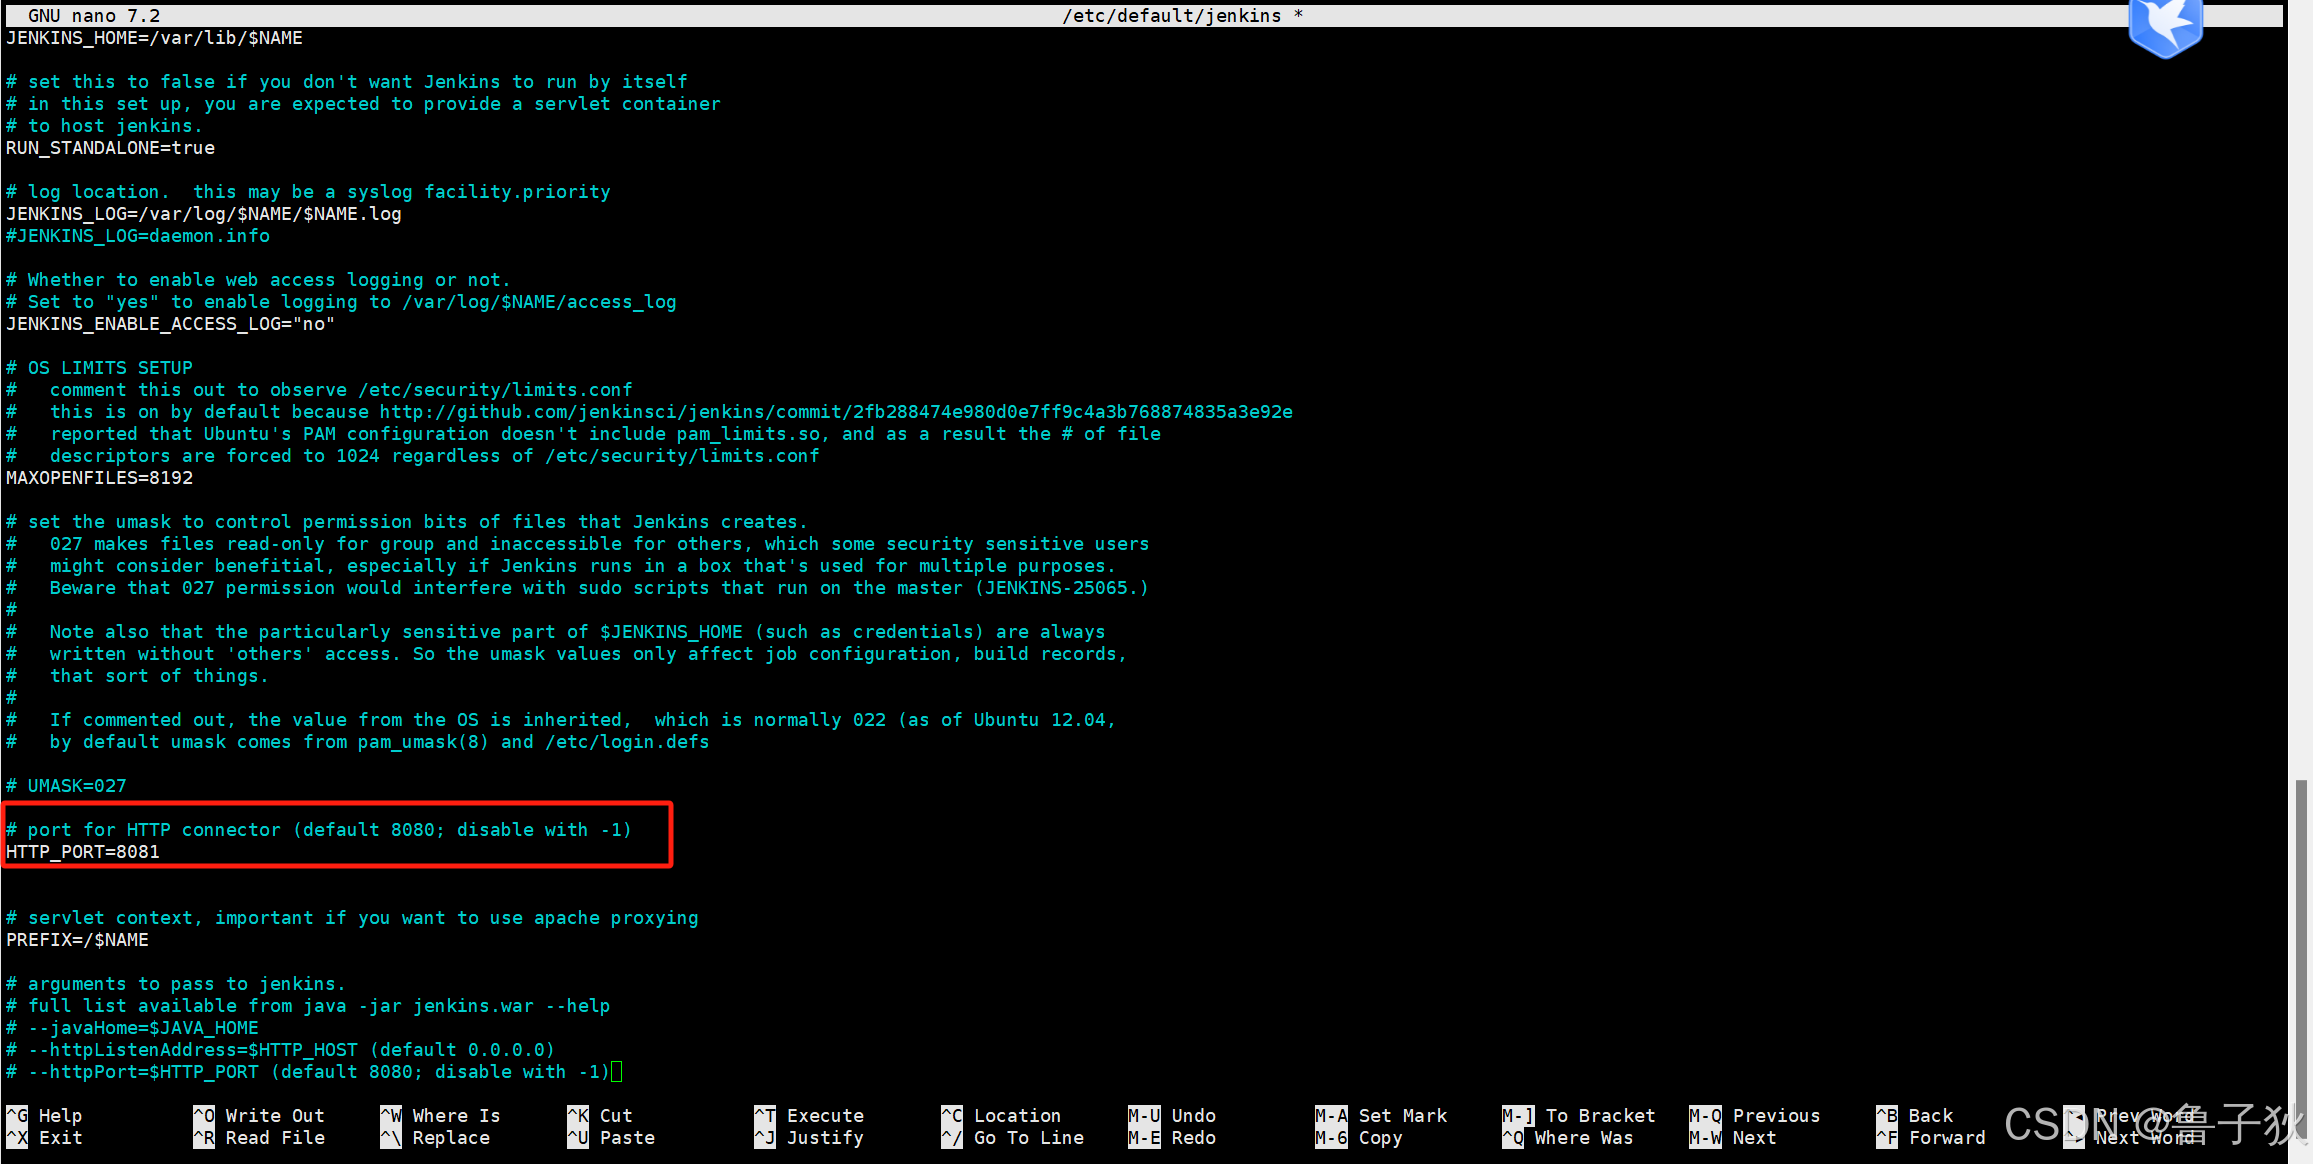
Task: Click the ^J Justify shortcut
Action: (x=809, y=1137)
